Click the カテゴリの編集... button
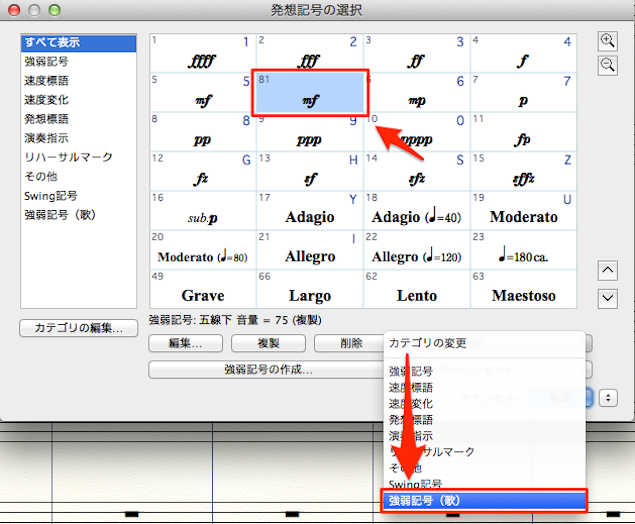This screenshot has height=524, width=635. (79, 328)
